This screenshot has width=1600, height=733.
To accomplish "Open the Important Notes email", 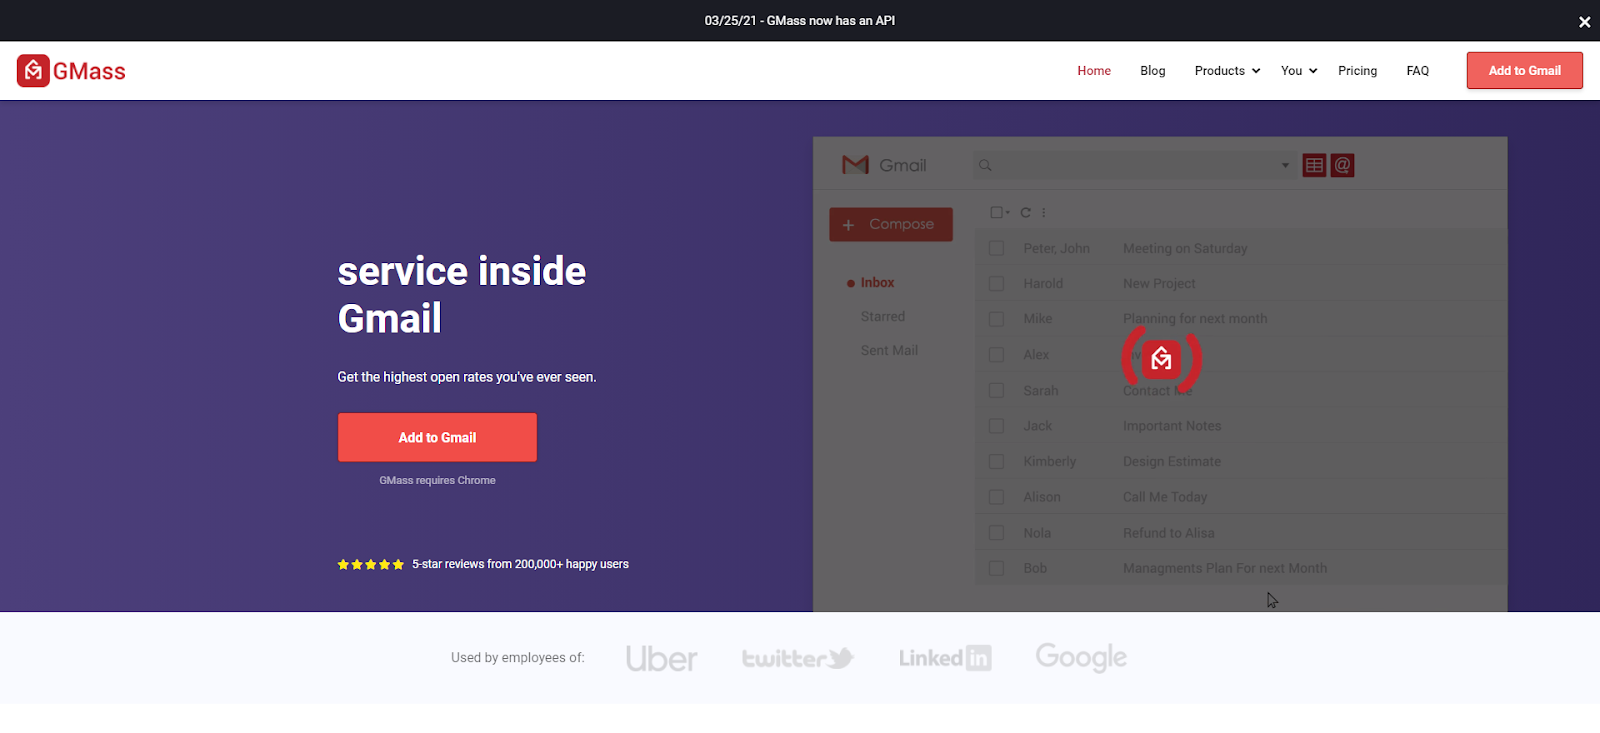I will point(1172,426).
